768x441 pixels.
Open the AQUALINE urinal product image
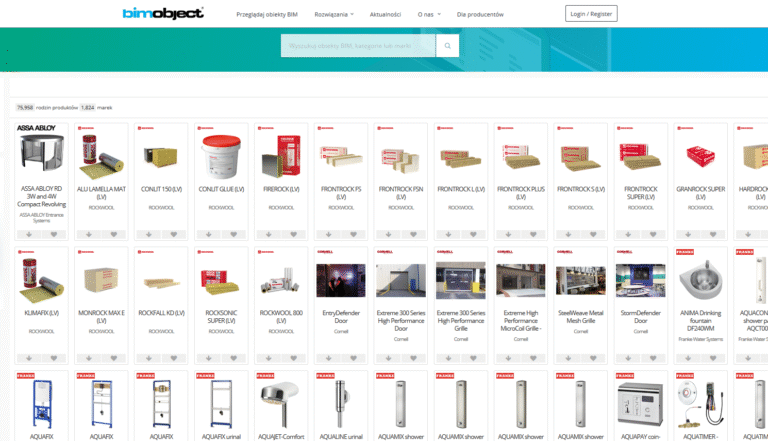click(341, 404)
